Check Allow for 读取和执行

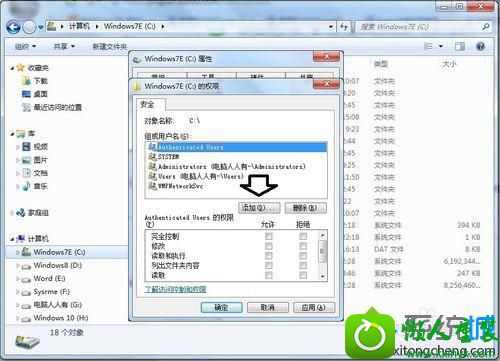point(268,256)
